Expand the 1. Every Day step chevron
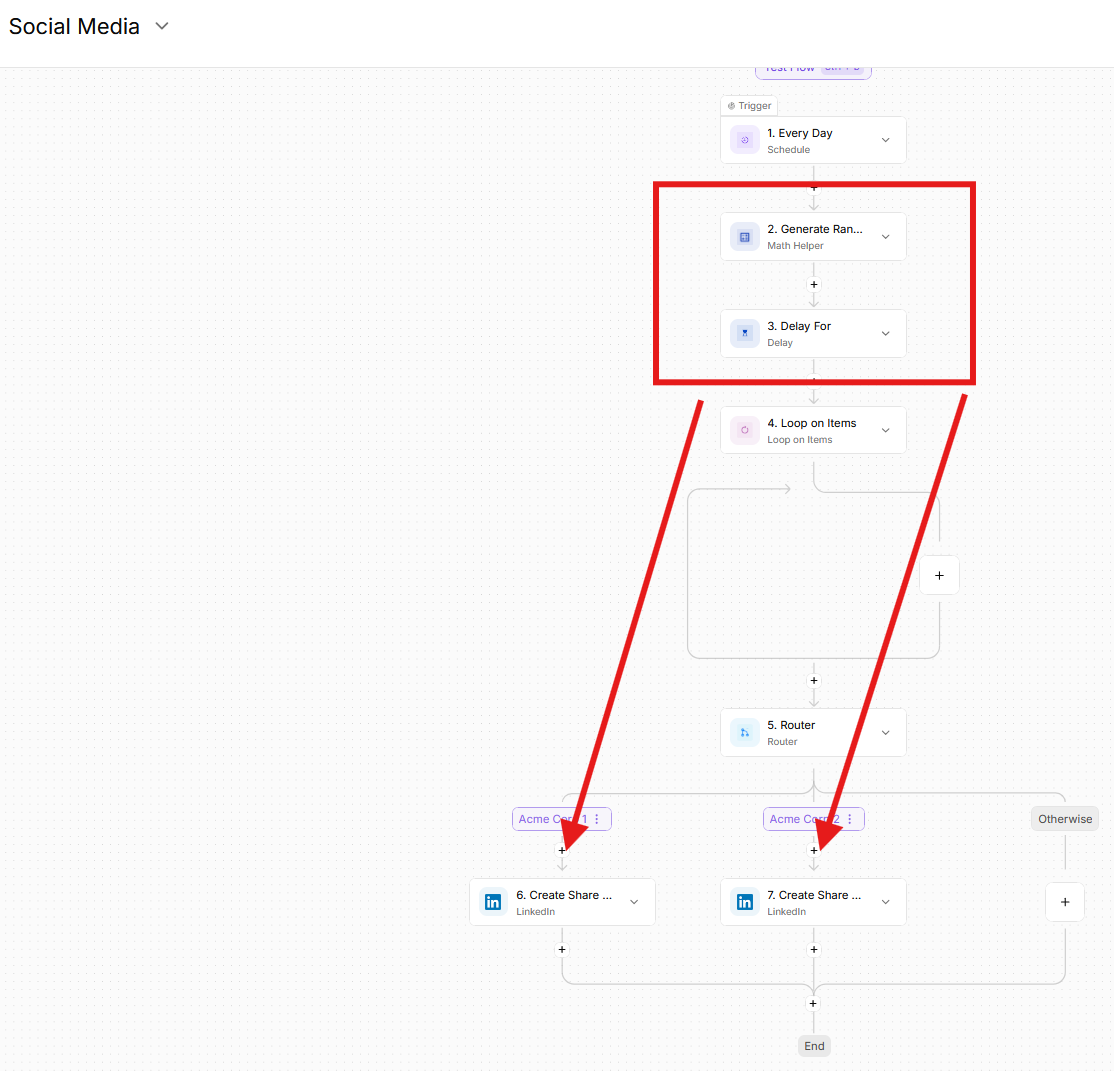The height and width of the screenshot is (1071, 1114). point(885,140)
